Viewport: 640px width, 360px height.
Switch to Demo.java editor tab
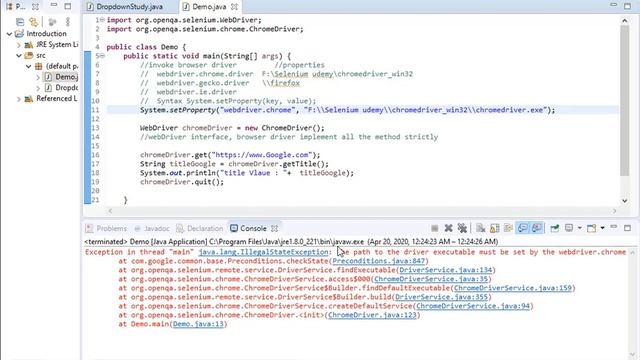pyautogui.click(x=205, y=7)
